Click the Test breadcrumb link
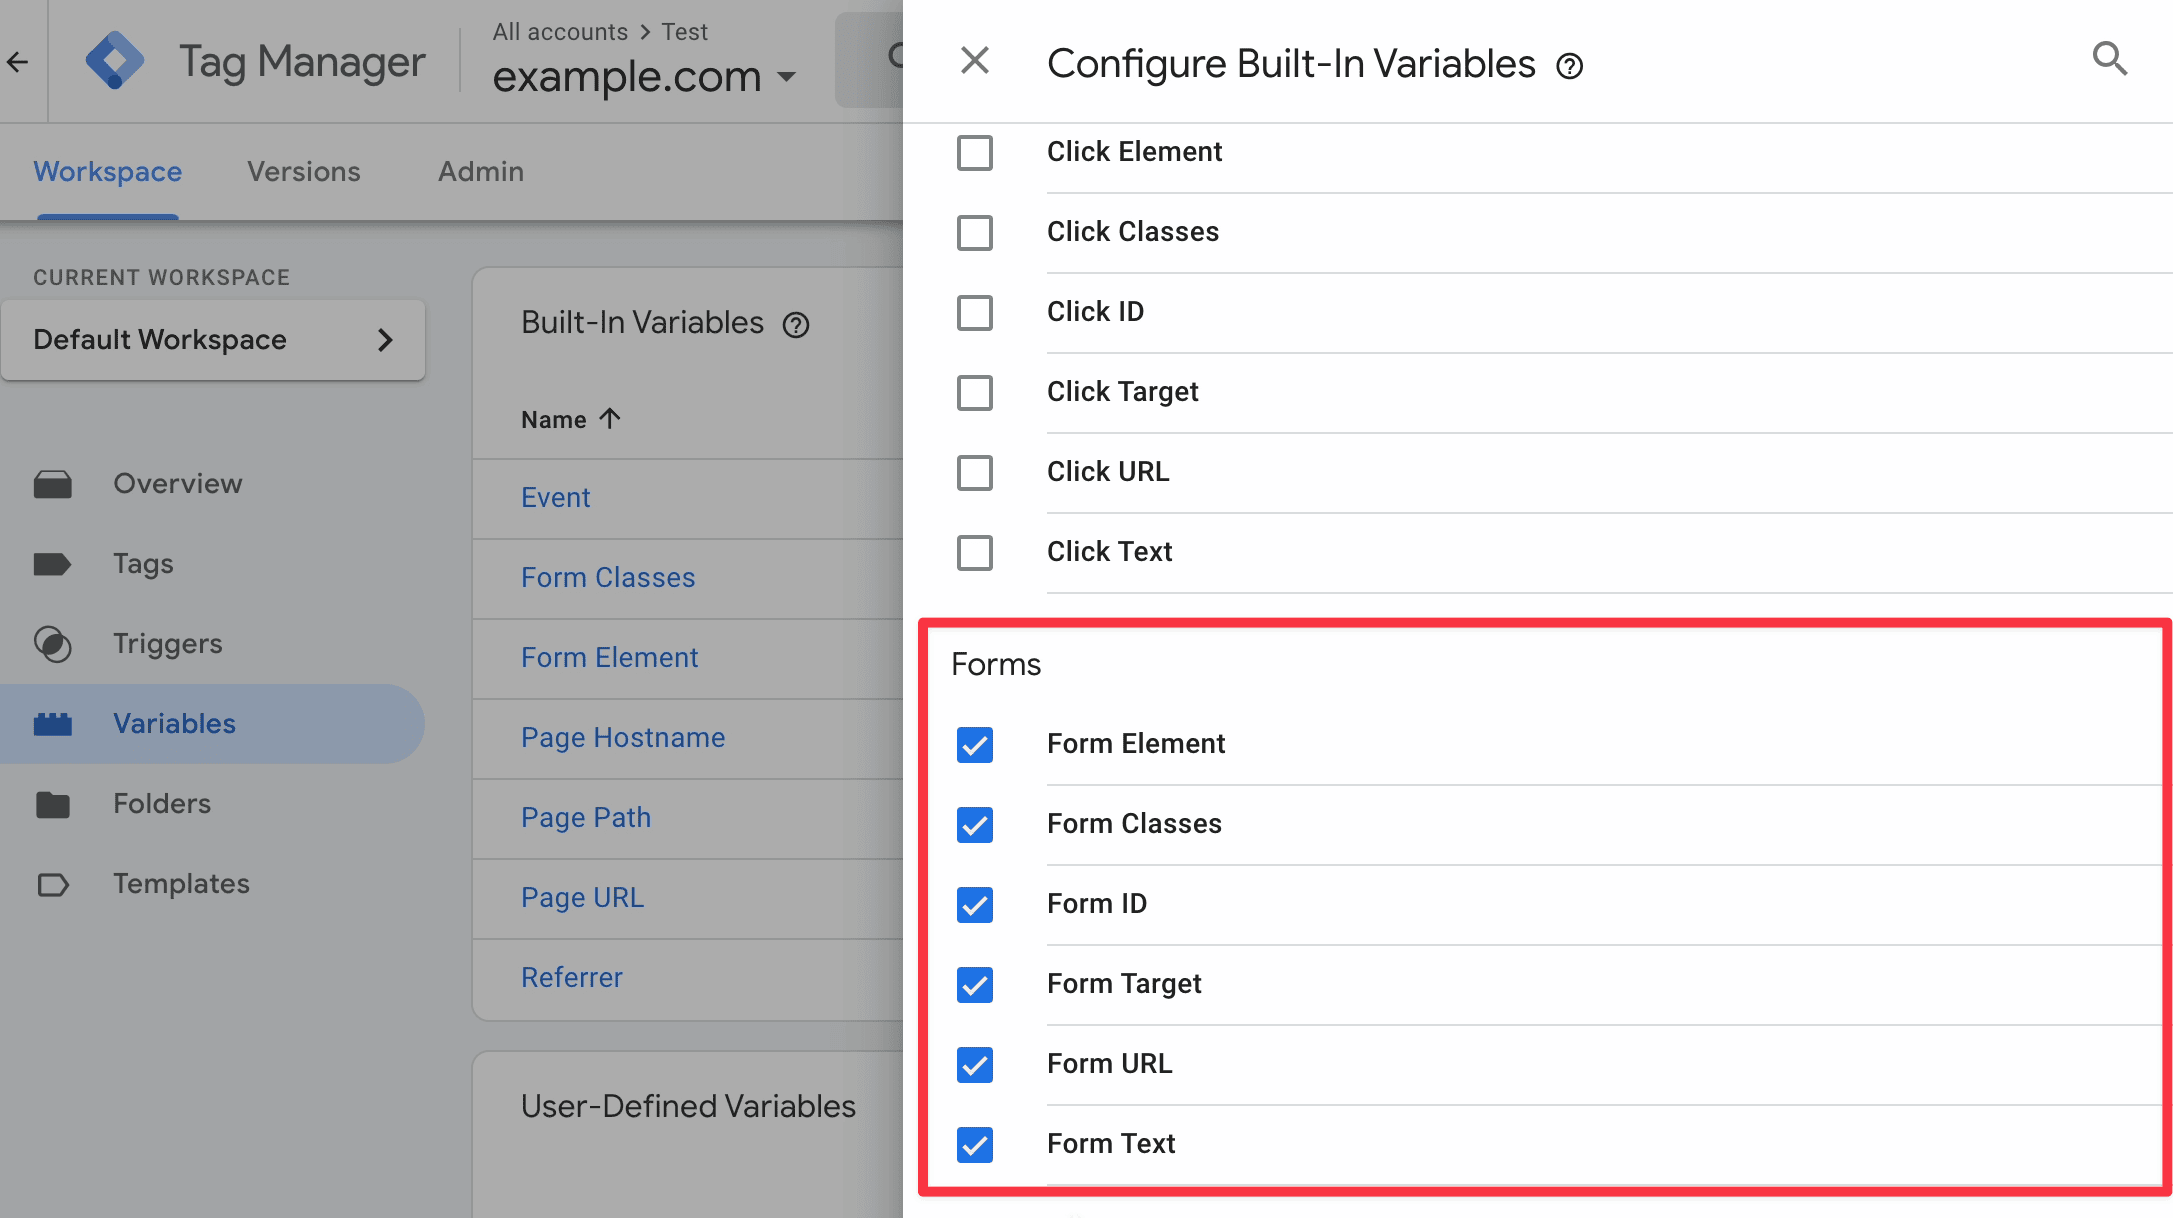The width and height of the screenshot is (2173, 1218). coord(684,32)
